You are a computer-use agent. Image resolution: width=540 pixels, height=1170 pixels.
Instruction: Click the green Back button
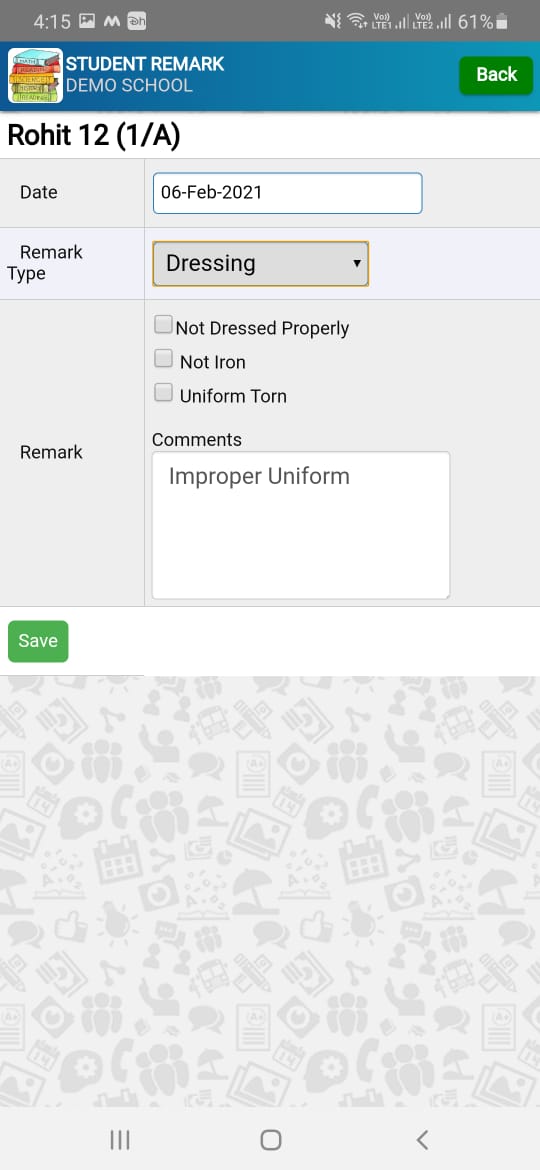[496, 75]
